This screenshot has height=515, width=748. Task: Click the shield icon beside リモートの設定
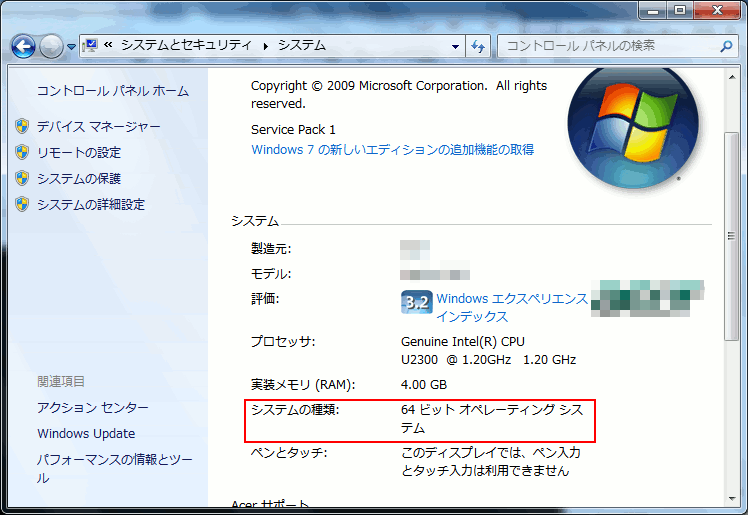point(22,152)
